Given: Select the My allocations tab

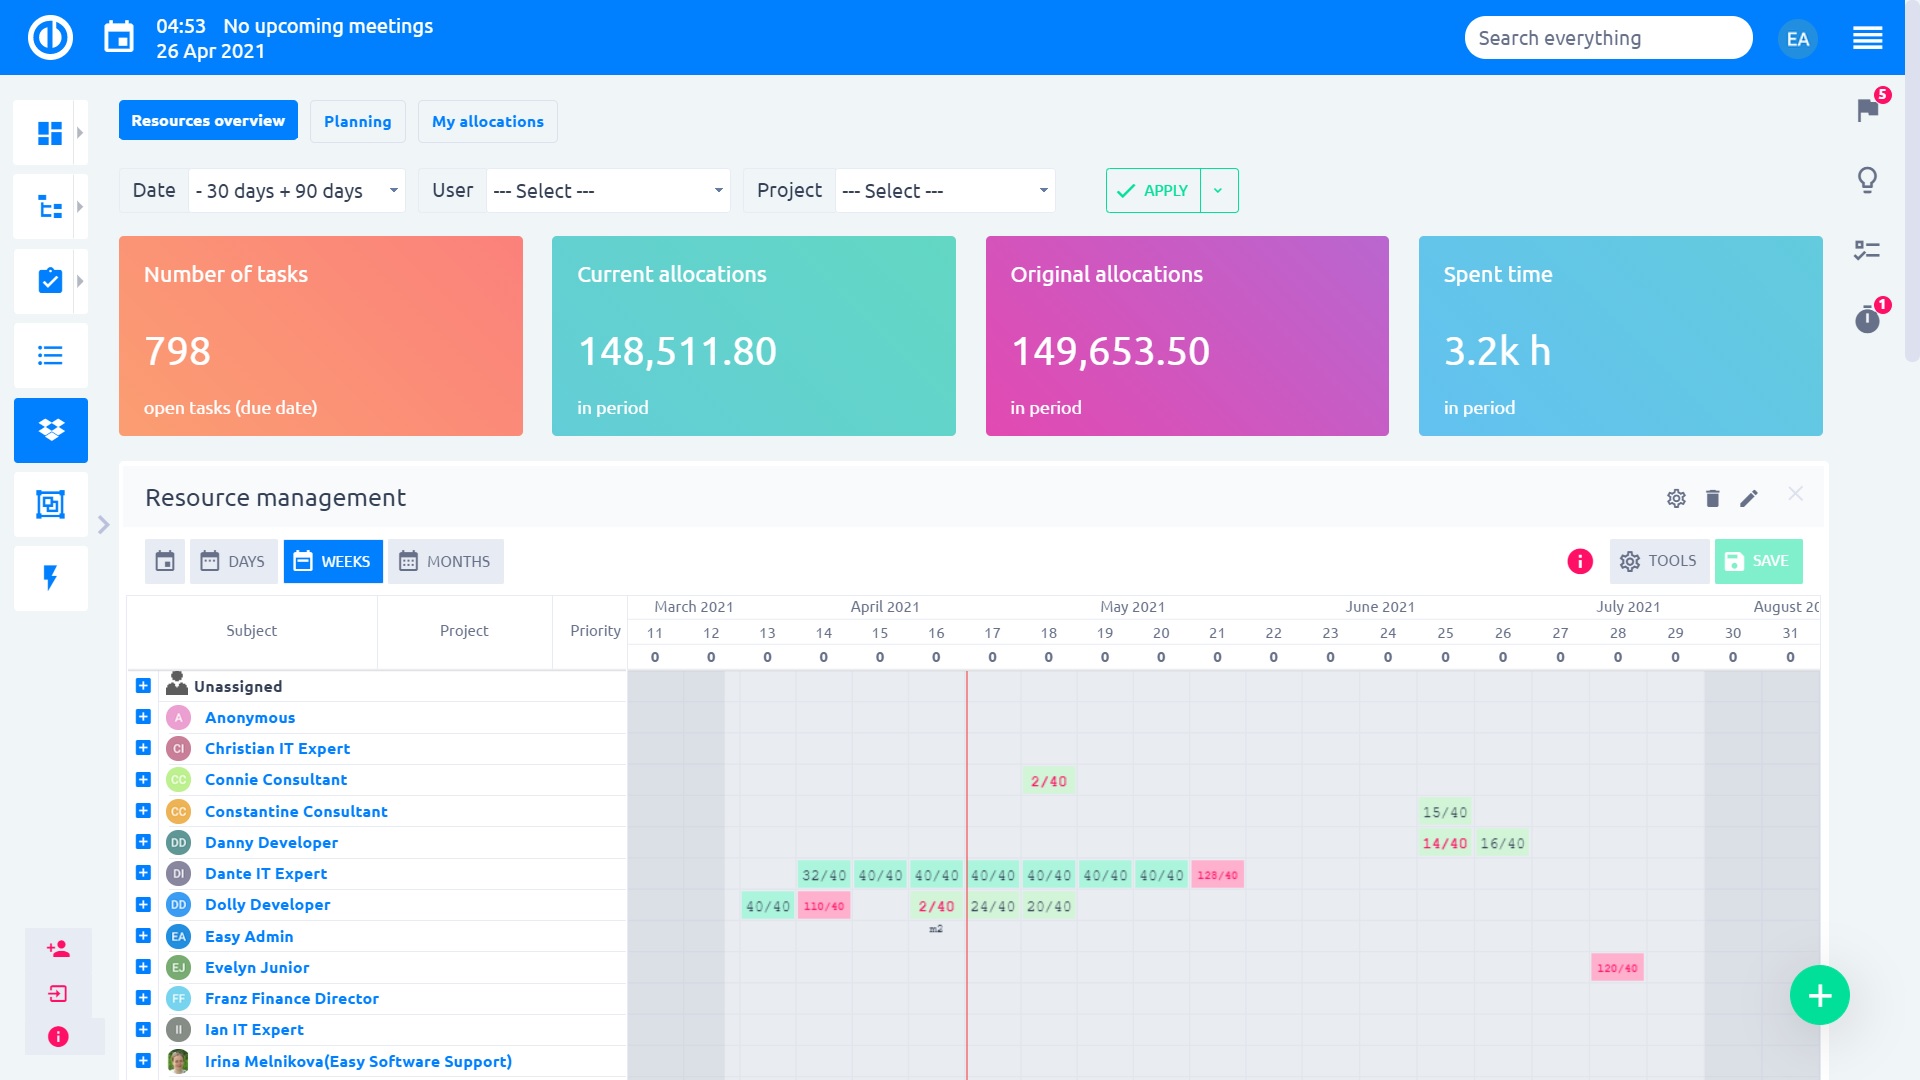Looking at the screenshot, I should click(x=488, y=122).
